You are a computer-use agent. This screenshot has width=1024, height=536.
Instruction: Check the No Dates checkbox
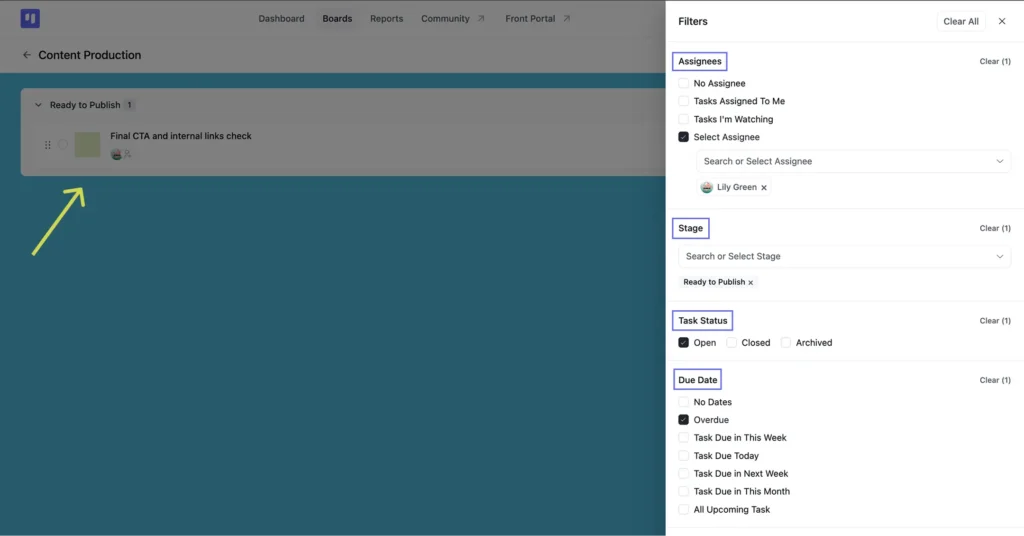click(x=683, y=402)
